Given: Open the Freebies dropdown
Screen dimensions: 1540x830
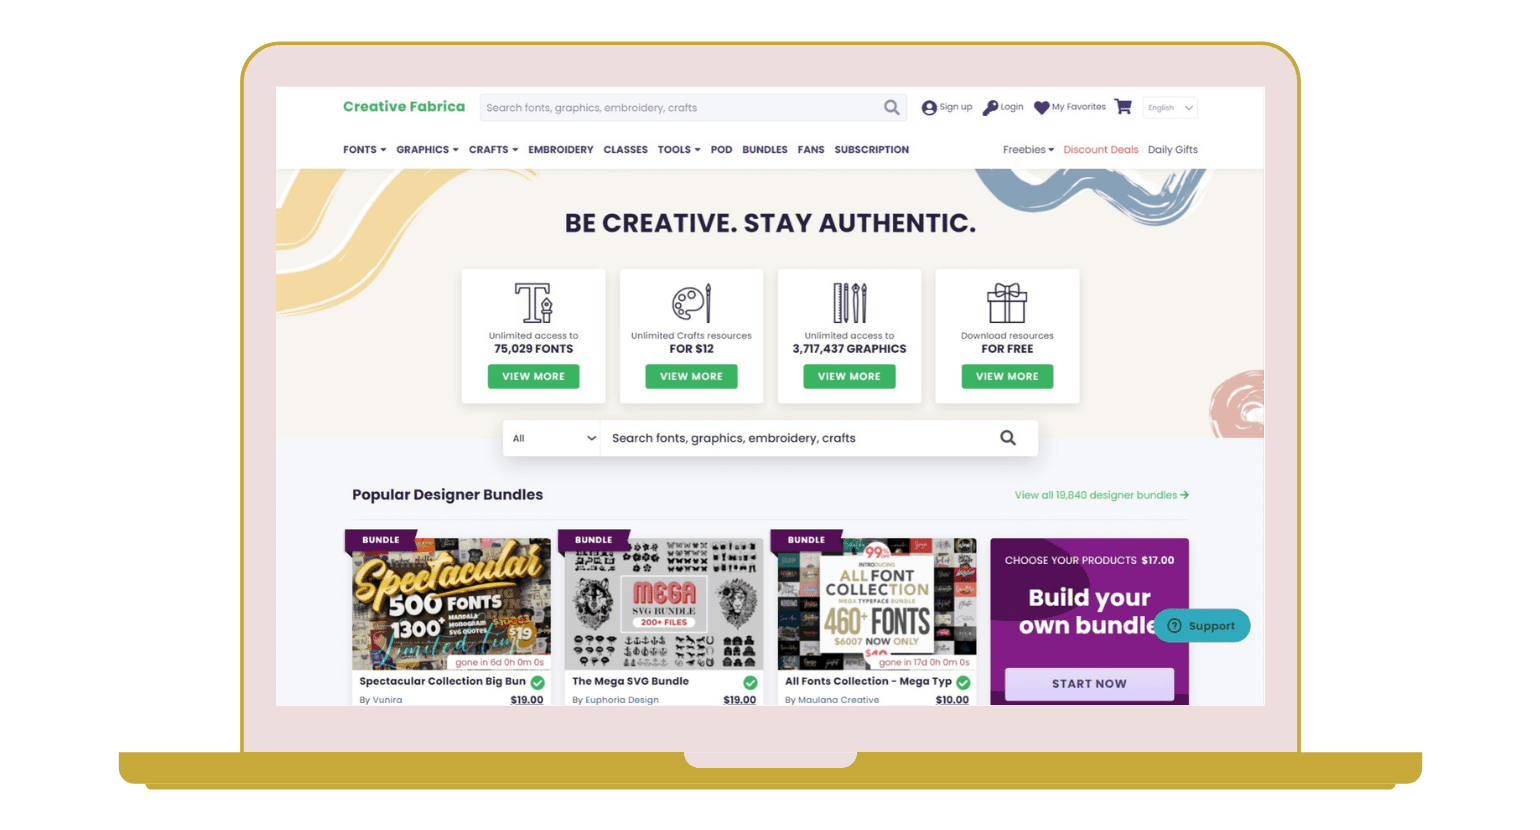Looking at the screenshot, I should click(1028, 150).
